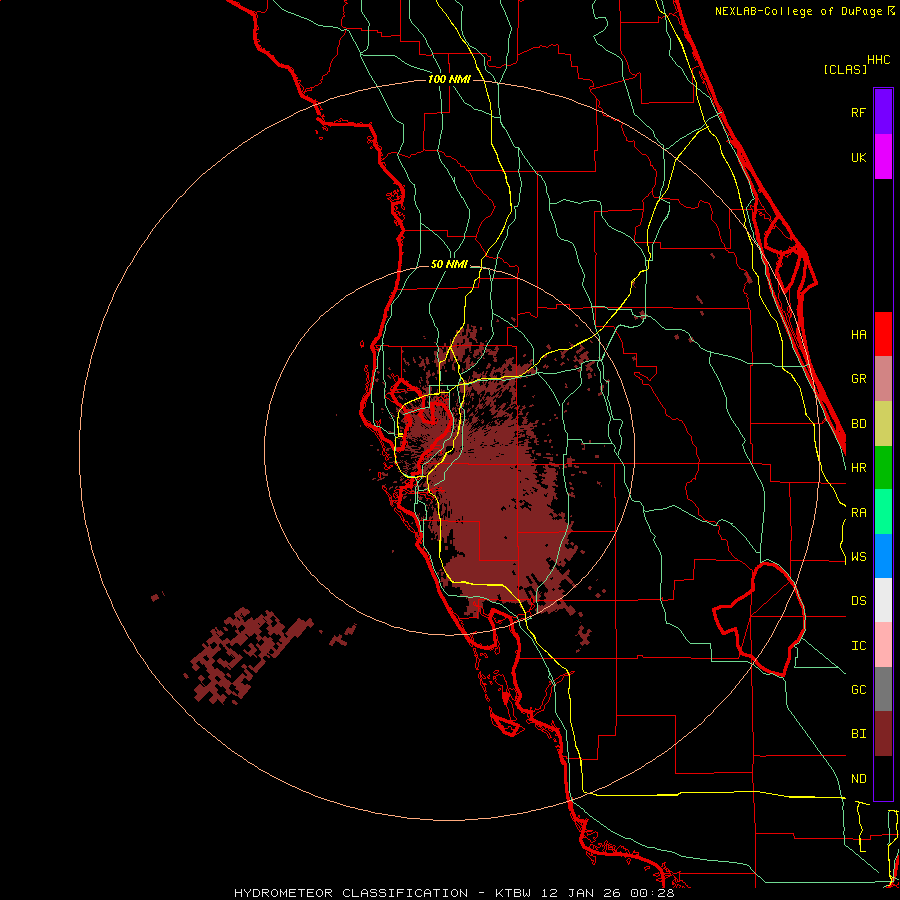Image resolution: width=900 pixels, height=900 pixels.
Task: Click the DS legend label
Action: tap(859, 601)
